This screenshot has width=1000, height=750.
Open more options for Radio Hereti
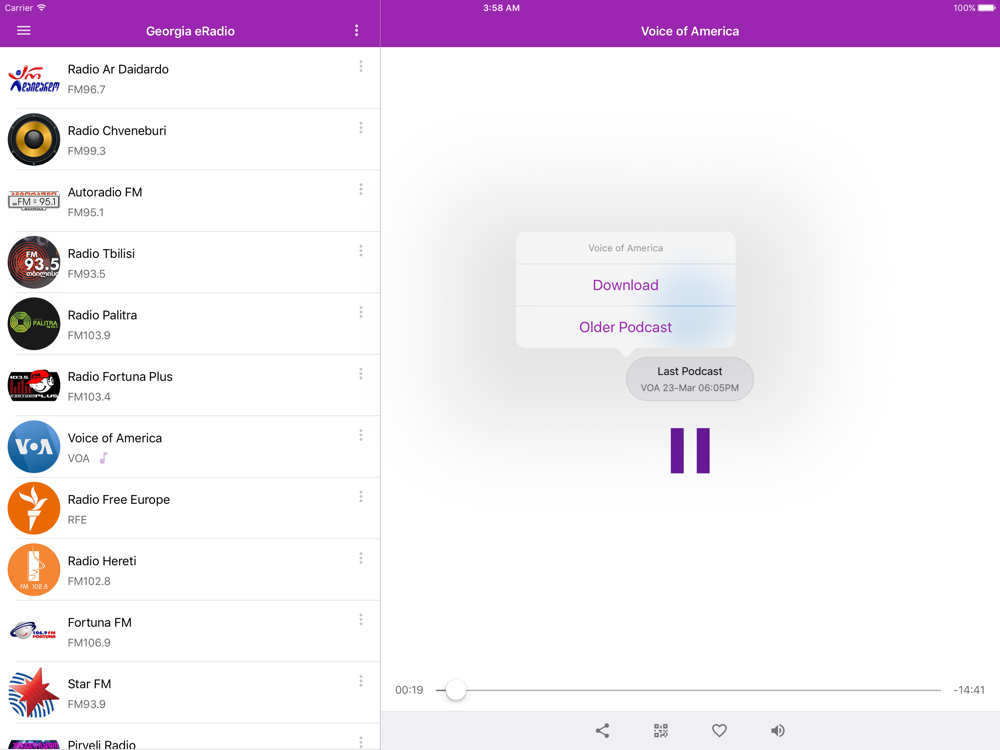tap(361, 558)
